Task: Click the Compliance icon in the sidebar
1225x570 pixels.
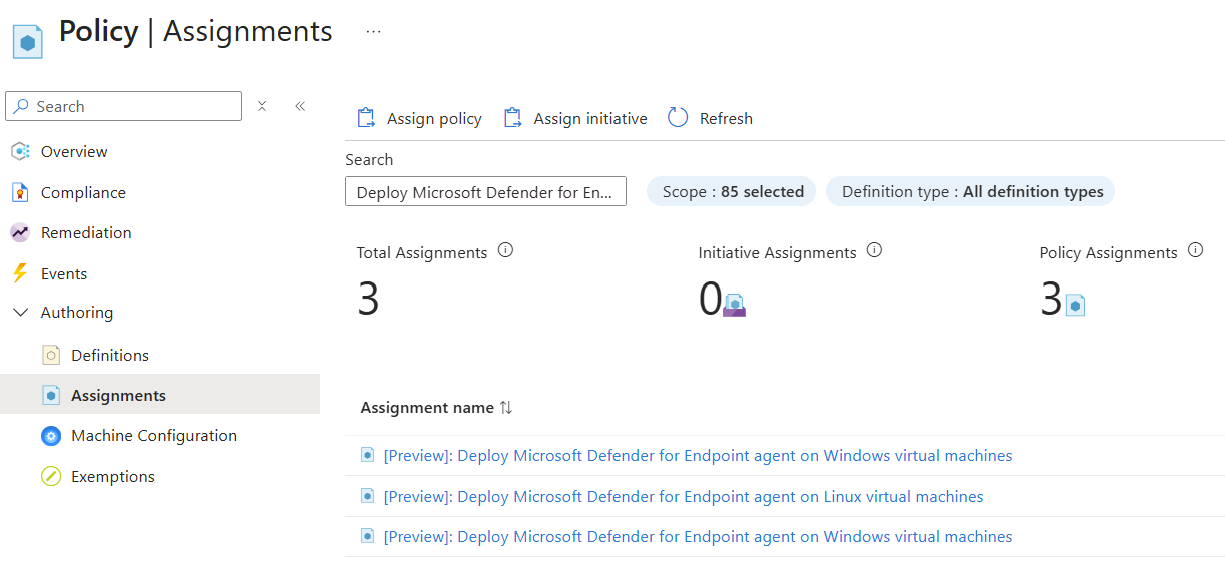Action: pyautogui.click(x=20, y=192)
